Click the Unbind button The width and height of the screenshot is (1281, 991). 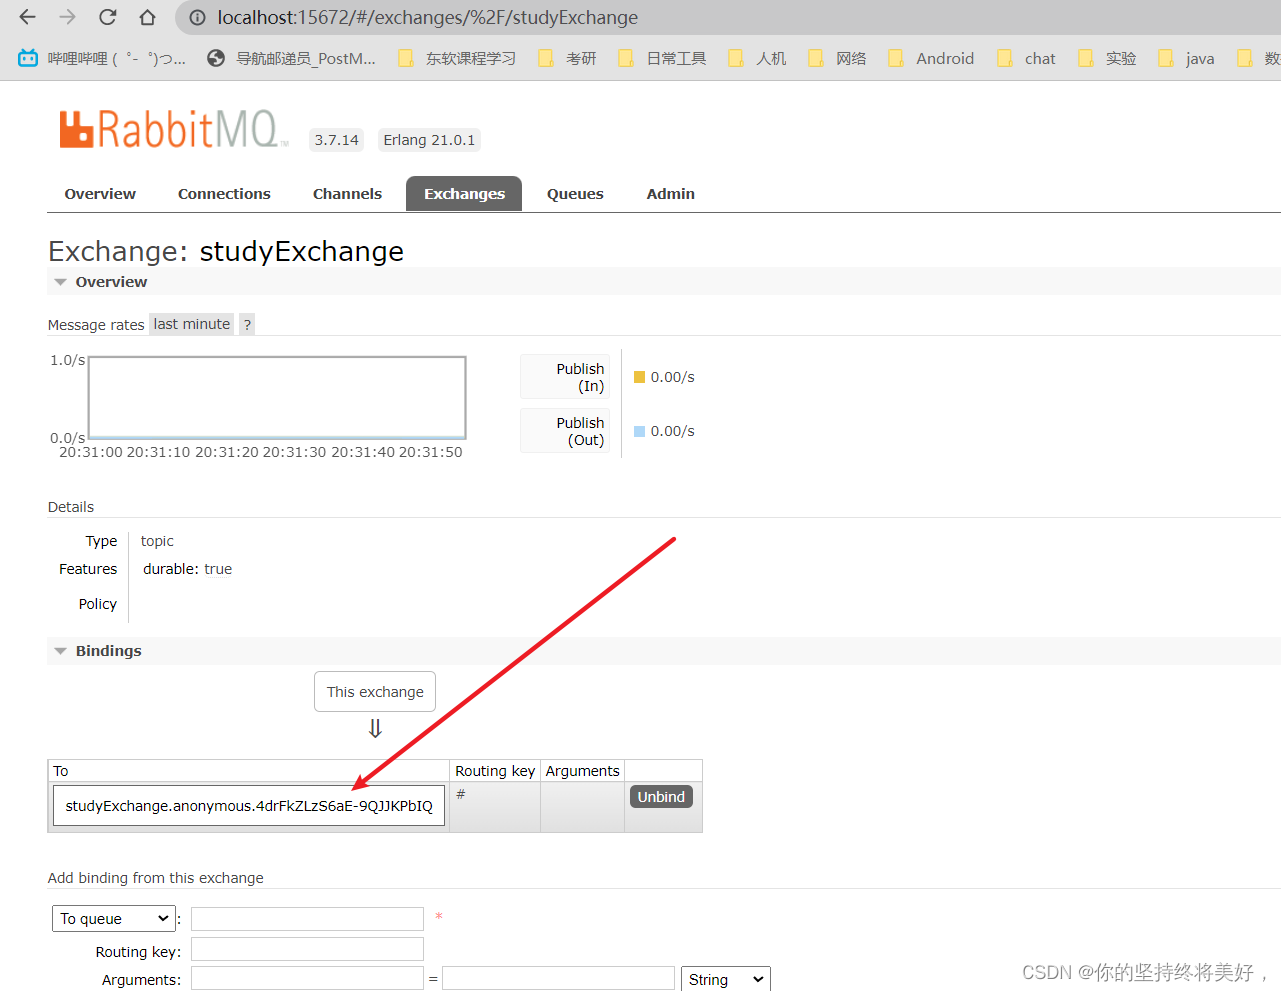pyautogui.click(x=661, y=797)
